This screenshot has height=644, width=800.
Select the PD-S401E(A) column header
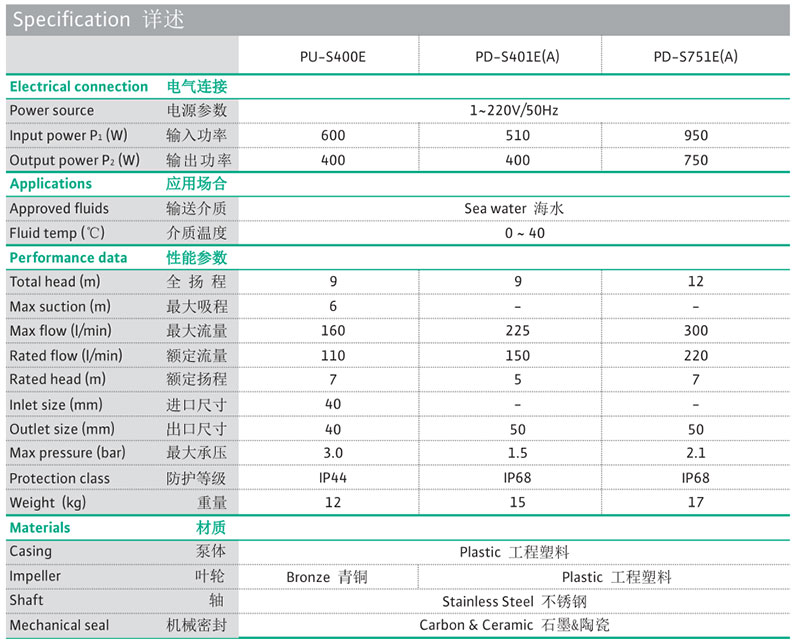coord(517,57)
